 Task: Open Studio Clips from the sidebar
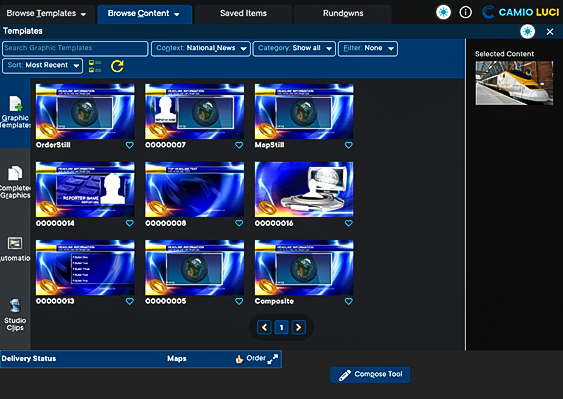point(15,314)
